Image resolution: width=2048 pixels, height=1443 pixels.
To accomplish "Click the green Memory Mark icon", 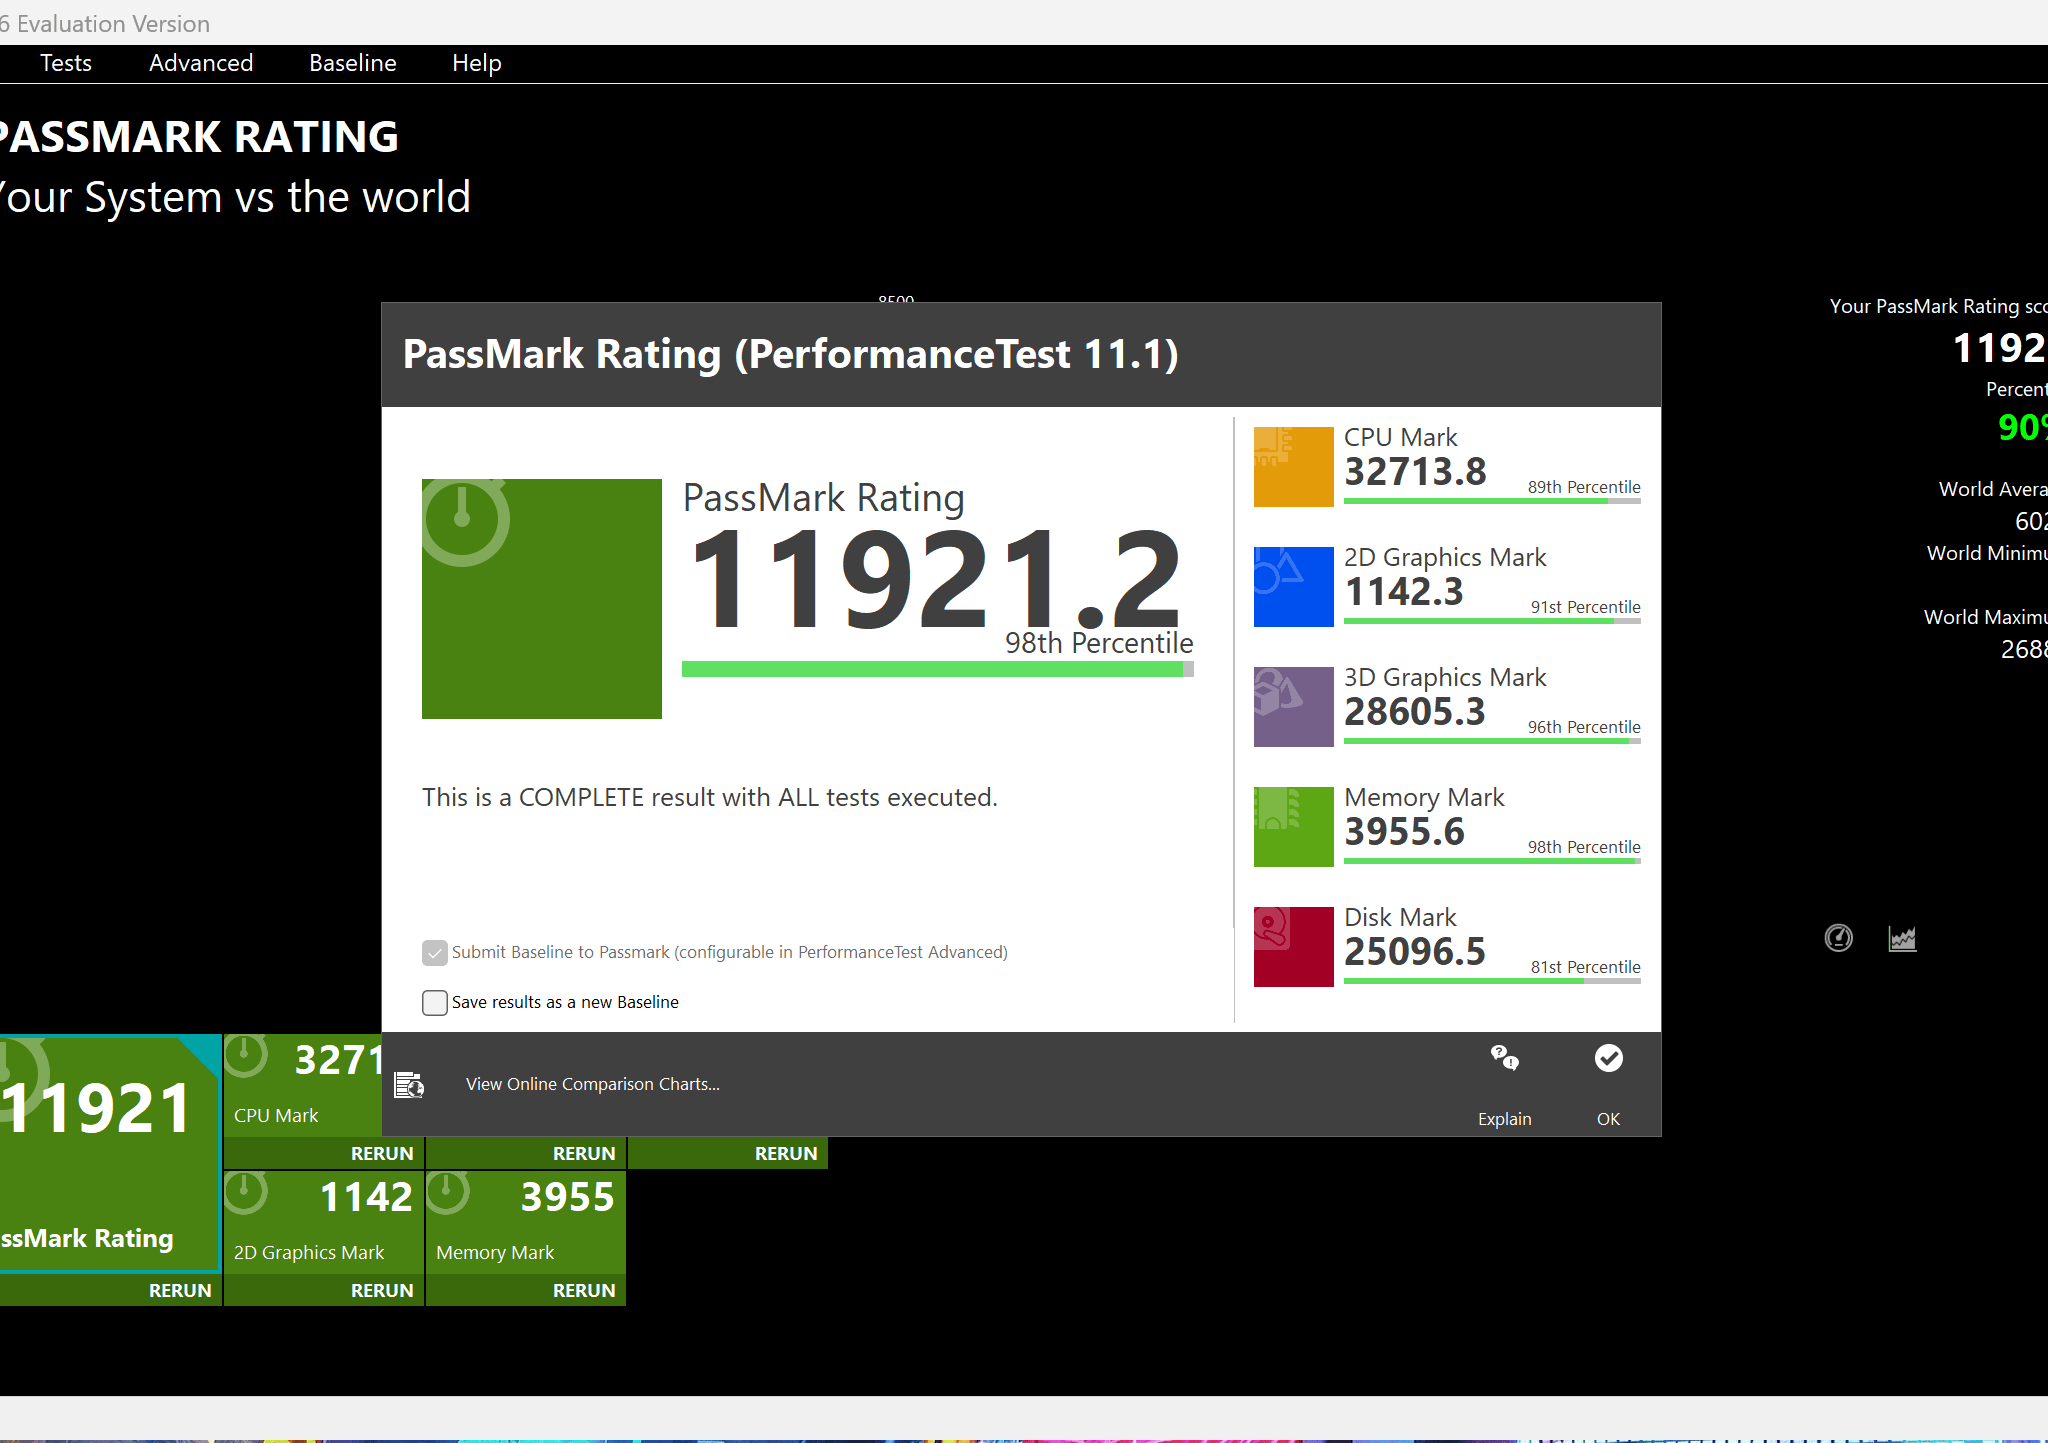I will (x=1294, y=827).
